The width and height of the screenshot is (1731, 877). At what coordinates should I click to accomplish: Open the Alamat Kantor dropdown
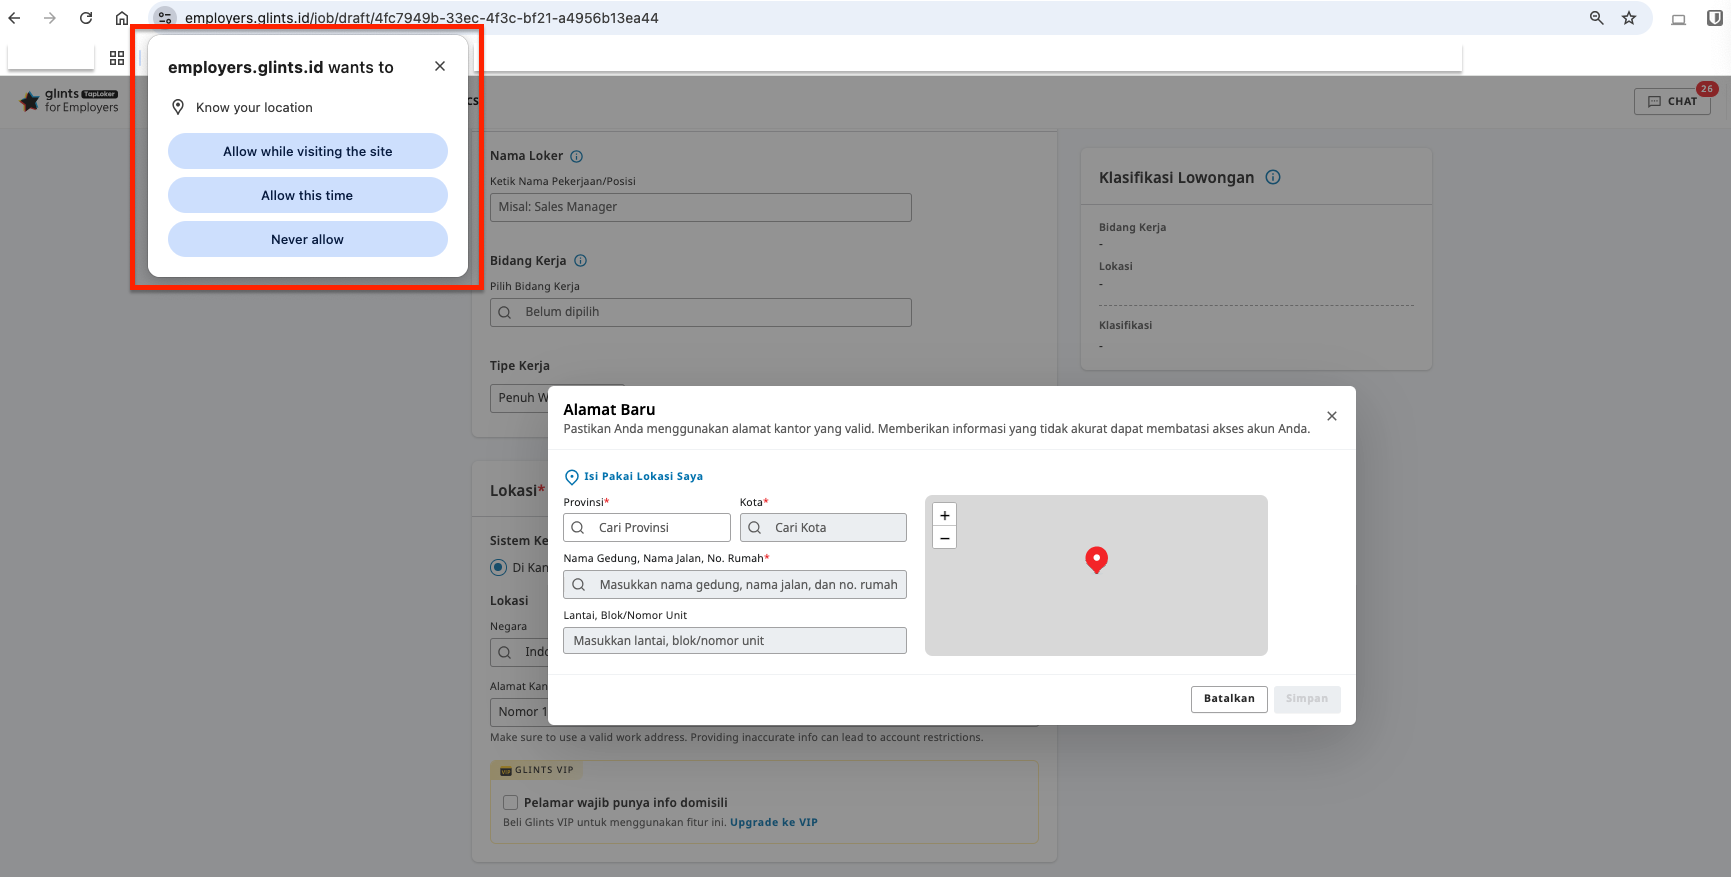pyautogui.click(x=519, y=712)
